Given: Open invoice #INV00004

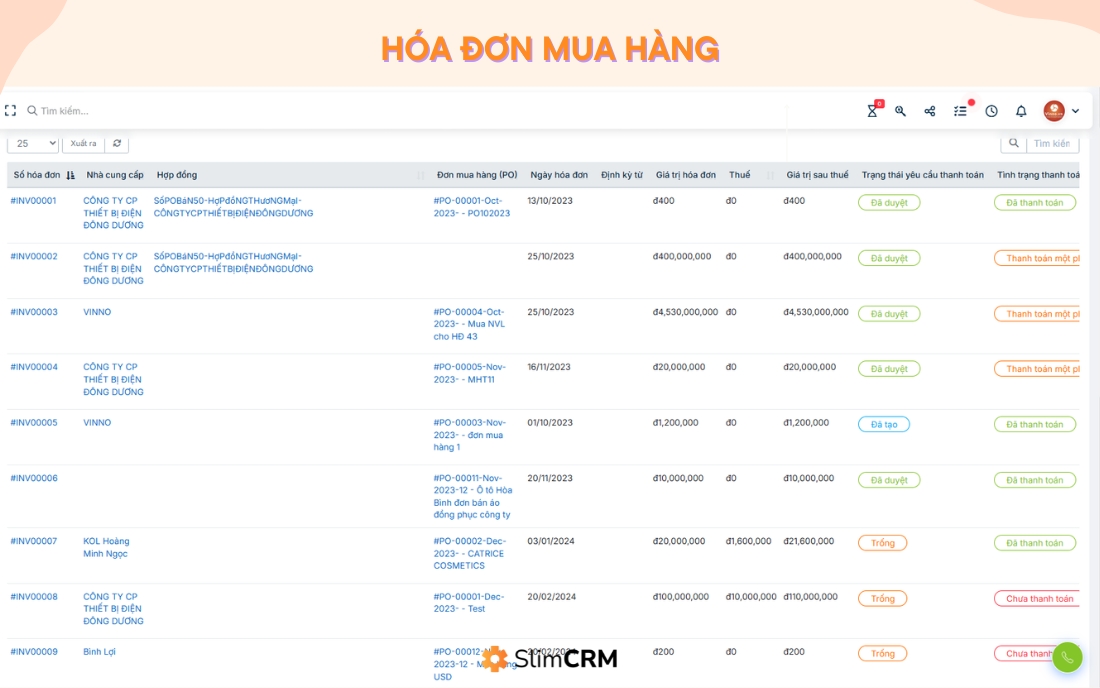Looking at the screenshot, I should [x=34, y=367].
